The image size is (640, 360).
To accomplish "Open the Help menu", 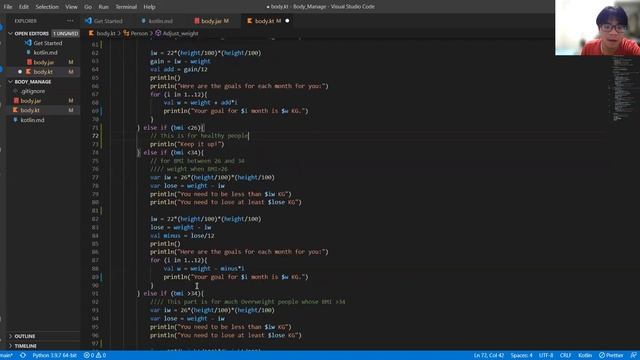I will [149, 7].
